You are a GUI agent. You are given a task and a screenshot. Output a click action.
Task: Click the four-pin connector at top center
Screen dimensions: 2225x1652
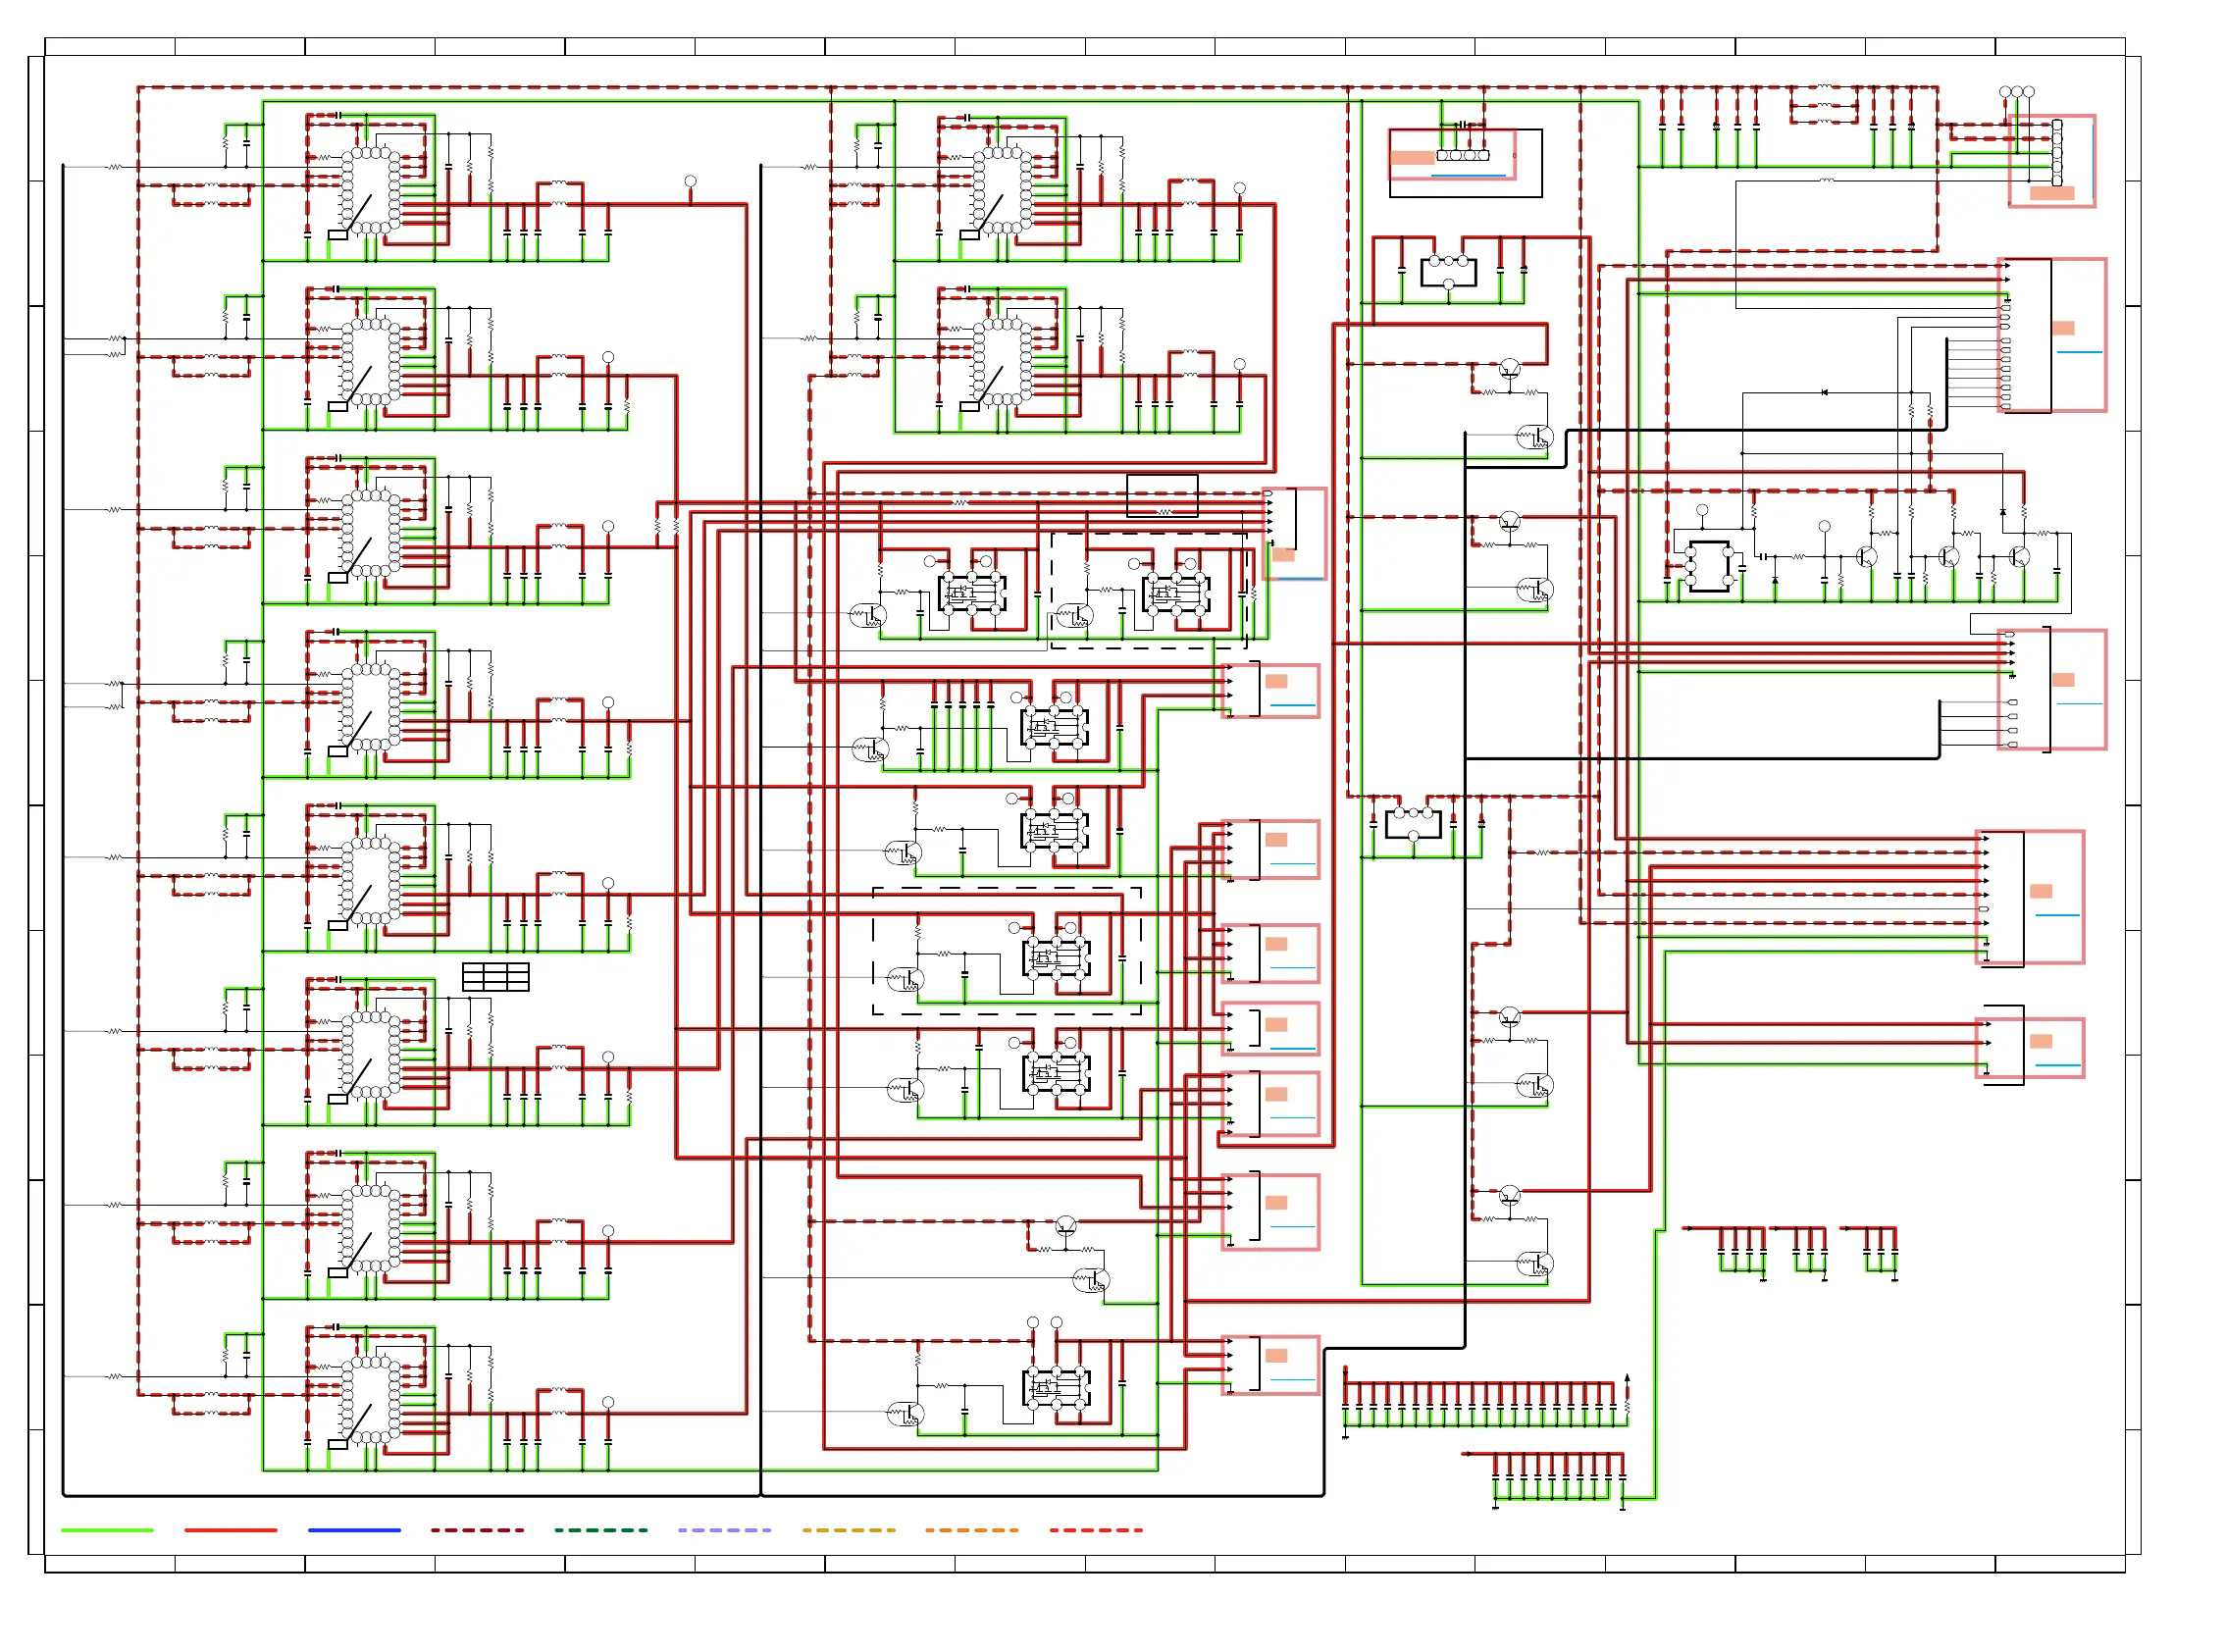(1462, 155)
